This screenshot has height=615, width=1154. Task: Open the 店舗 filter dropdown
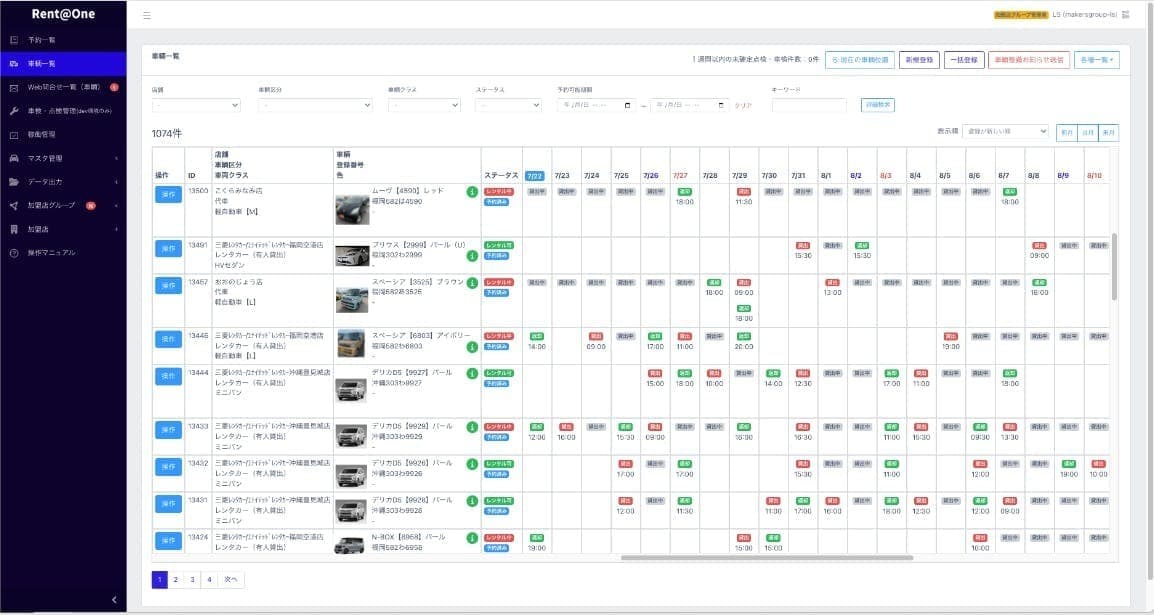click(x=196, y=105)
